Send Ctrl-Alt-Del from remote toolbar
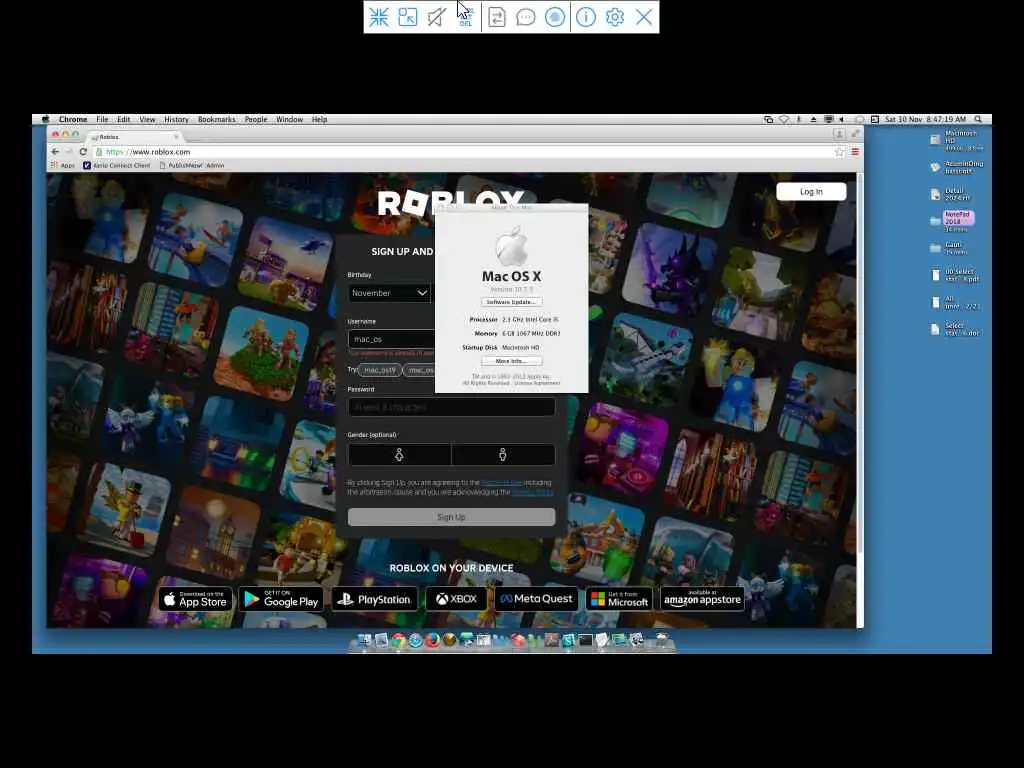Screen dimensions: 1024x768 coord(466,17)
